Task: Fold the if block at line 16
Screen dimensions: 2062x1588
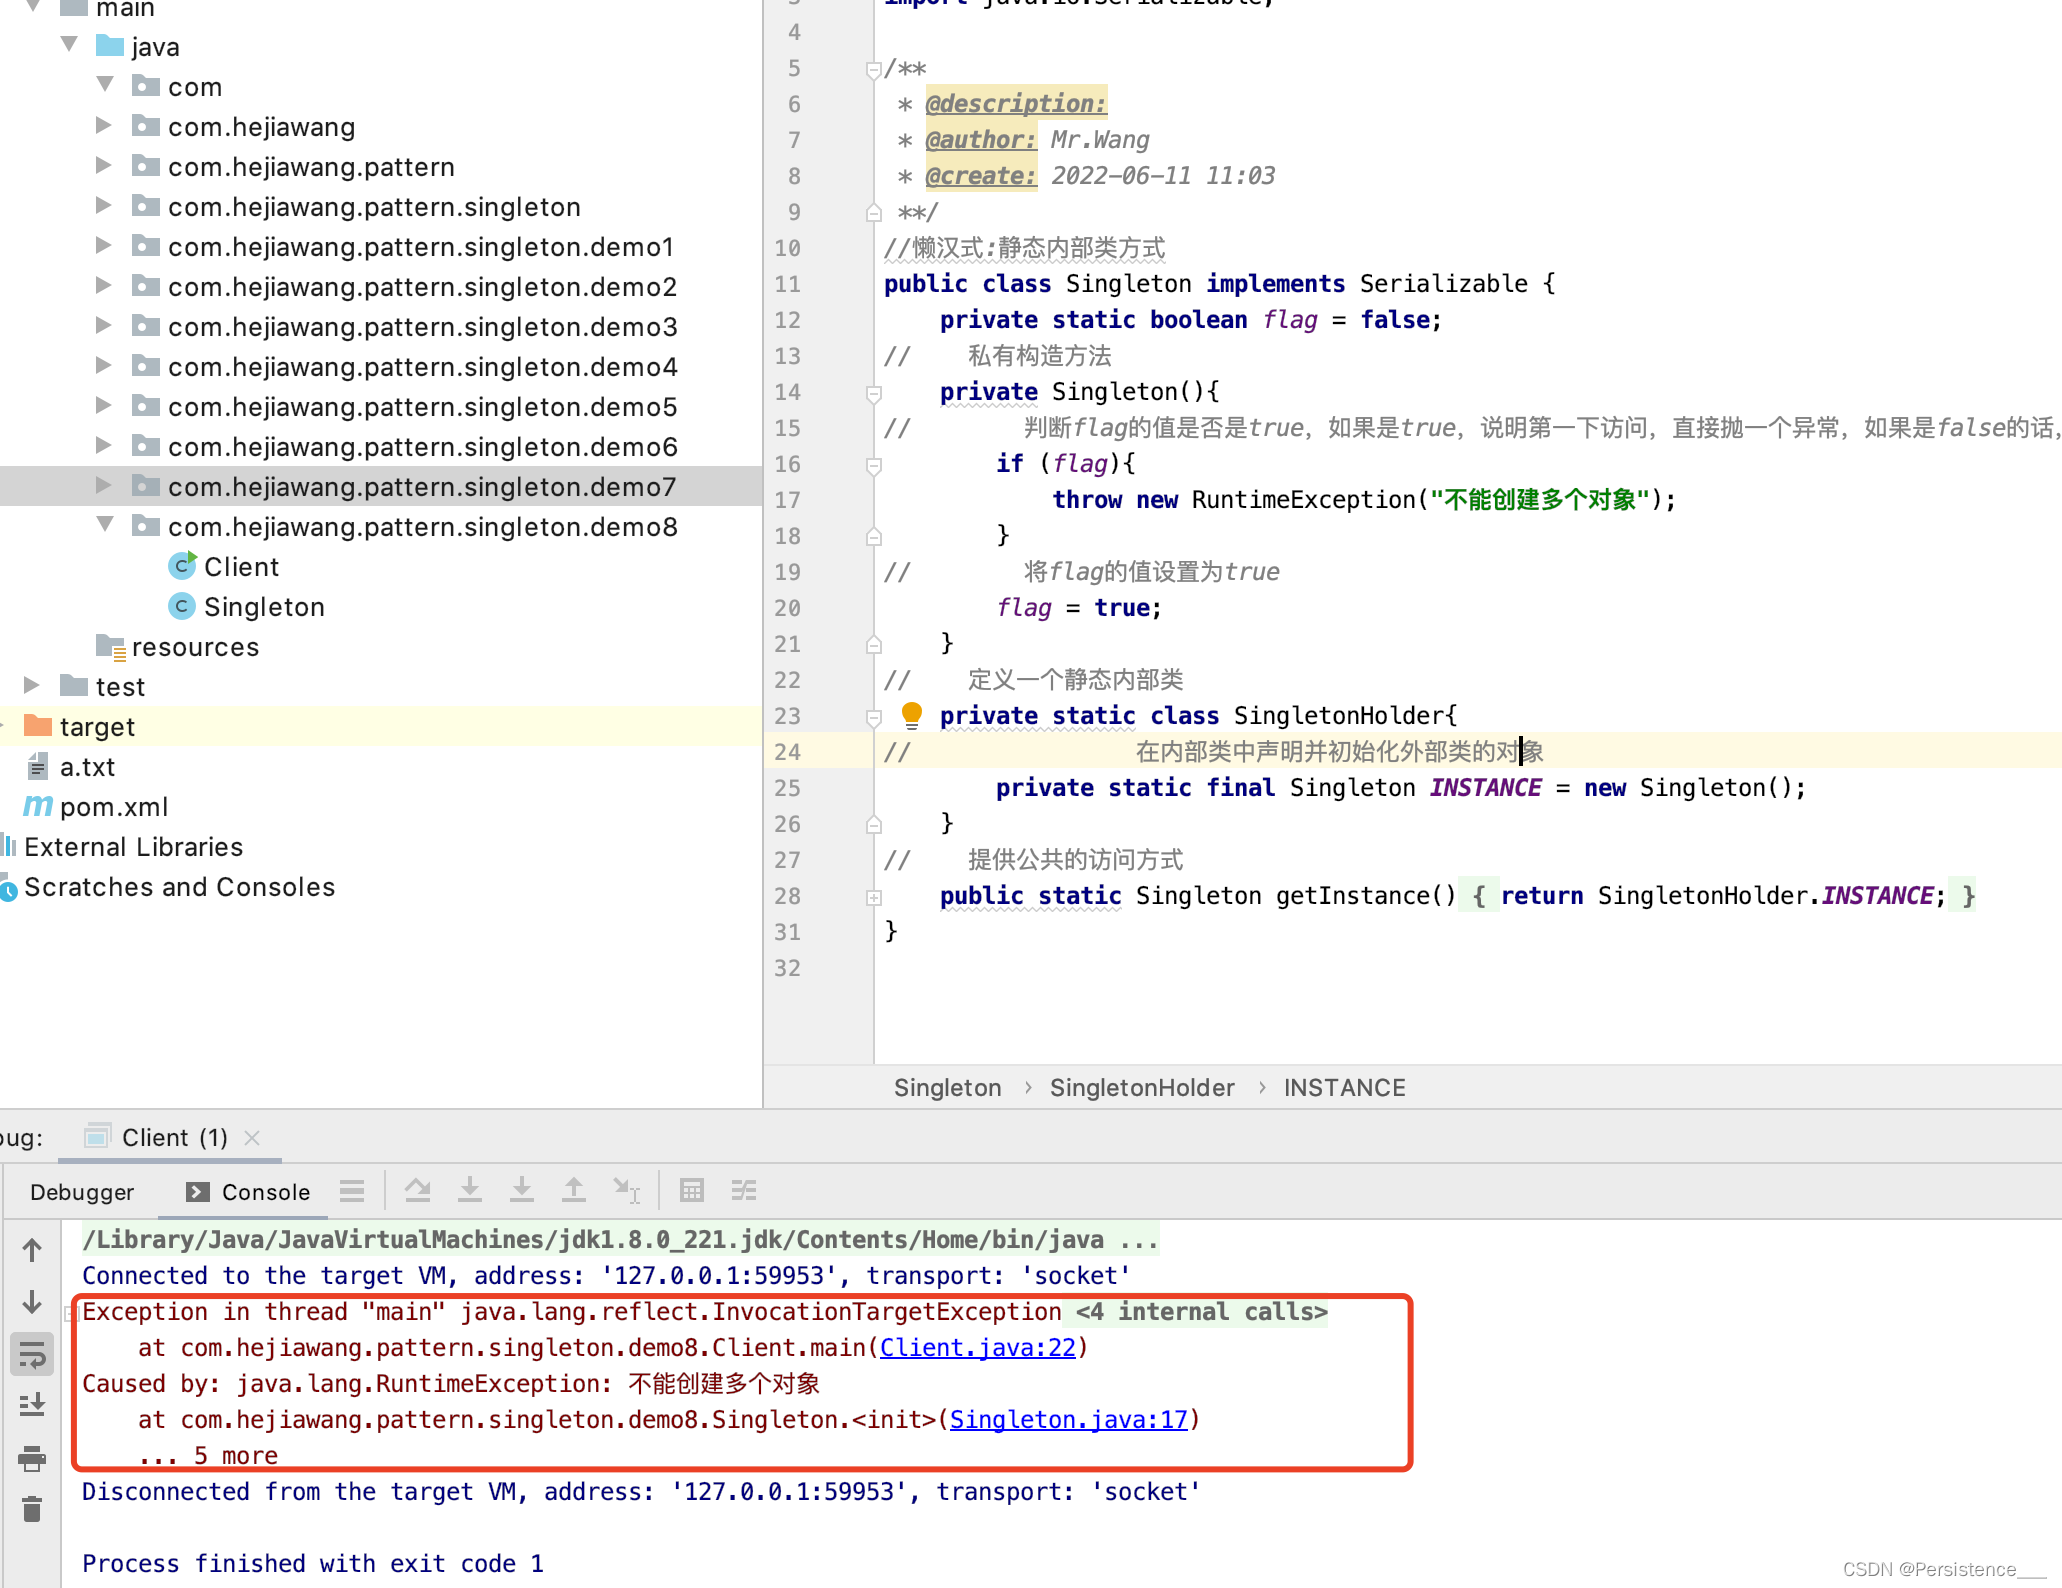Action: pyautogui.click(x=873, y=465)
